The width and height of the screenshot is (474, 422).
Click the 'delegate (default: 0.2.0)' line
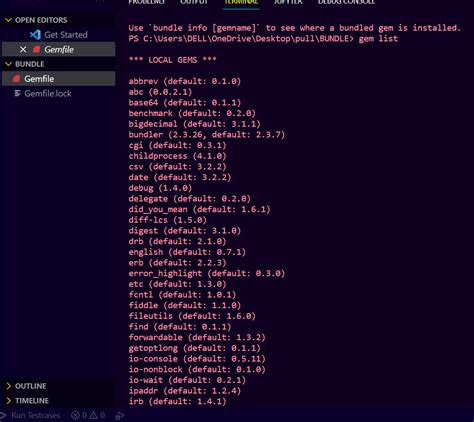point(190,199)
